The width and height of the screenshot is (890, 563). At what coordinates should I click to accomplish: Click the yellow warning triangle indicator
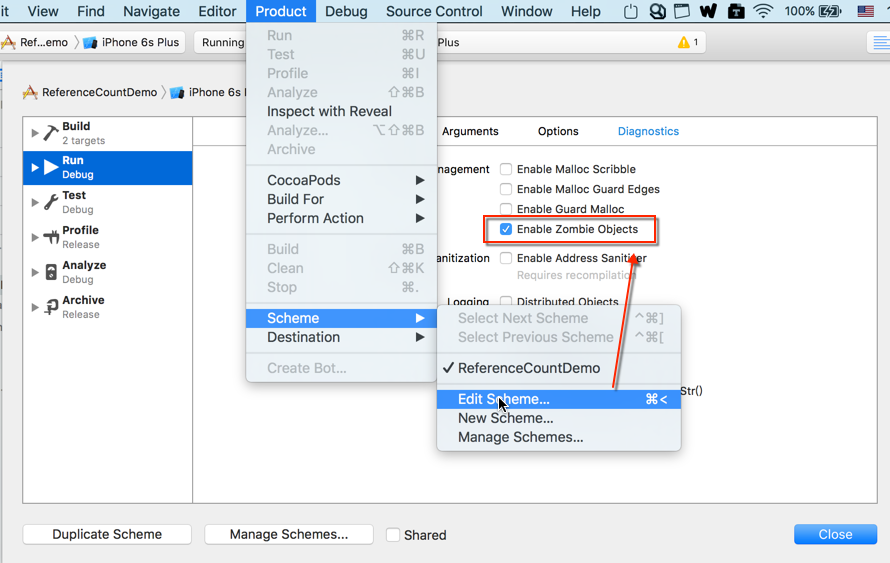pyautogui.click(x=684, y=42)
